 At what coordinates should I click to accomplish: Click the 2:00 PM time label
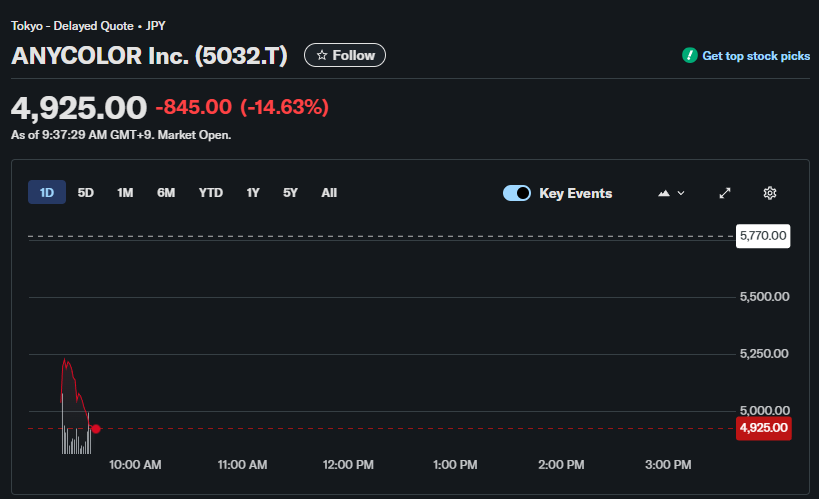(x=561, y=465)
